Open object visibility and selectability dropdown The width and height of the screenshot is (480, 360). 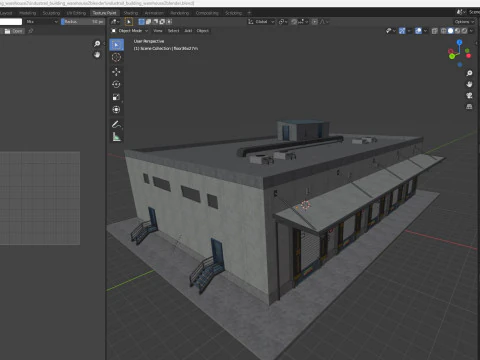(x=391, y=31)
